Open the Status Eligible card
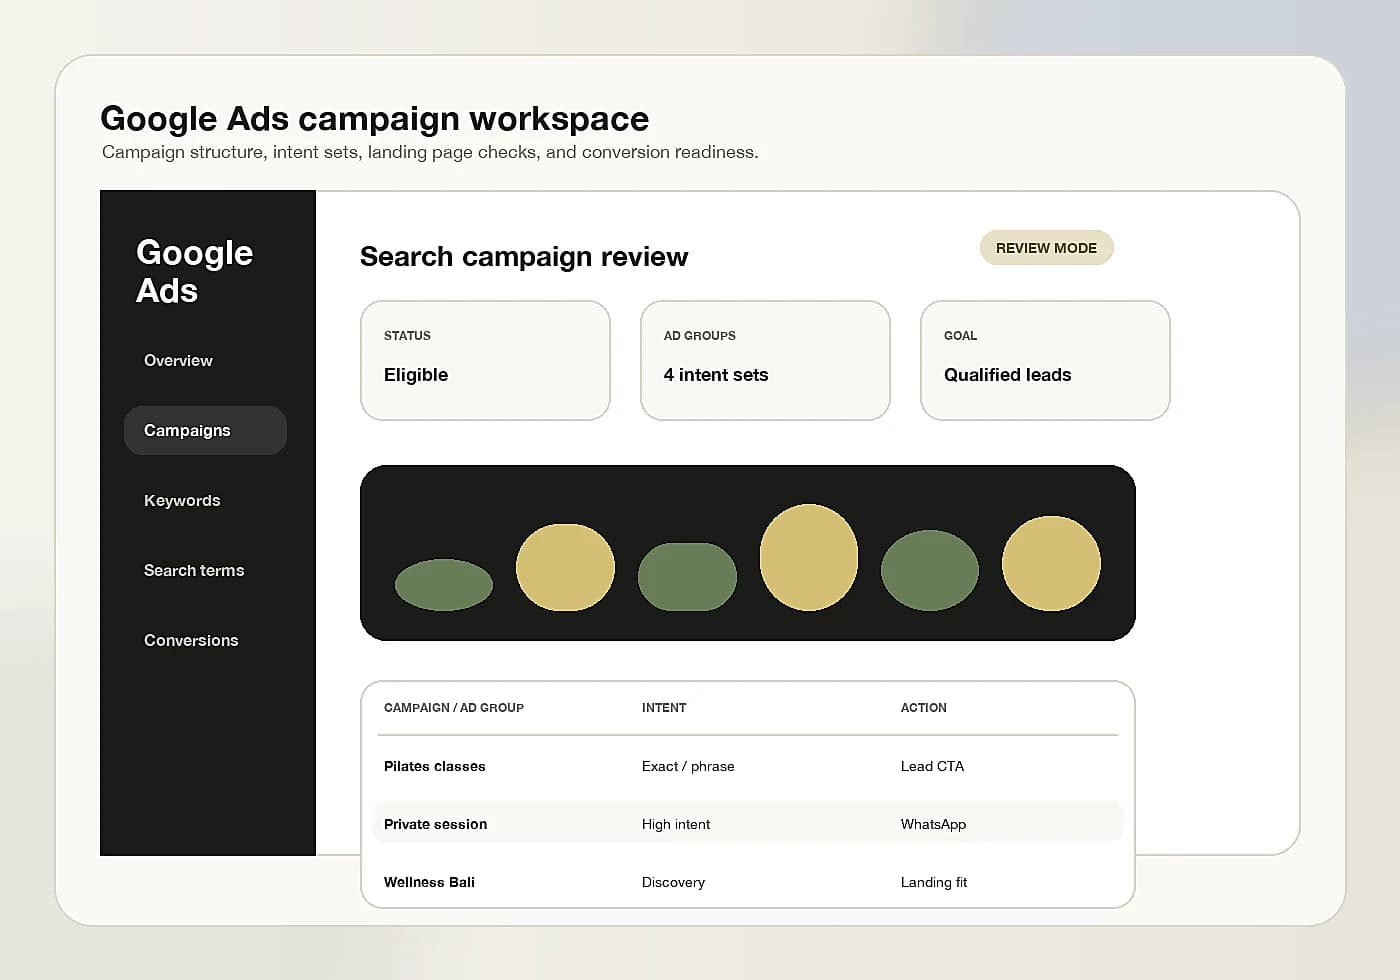1400x980 pixels. pos(485,360)
